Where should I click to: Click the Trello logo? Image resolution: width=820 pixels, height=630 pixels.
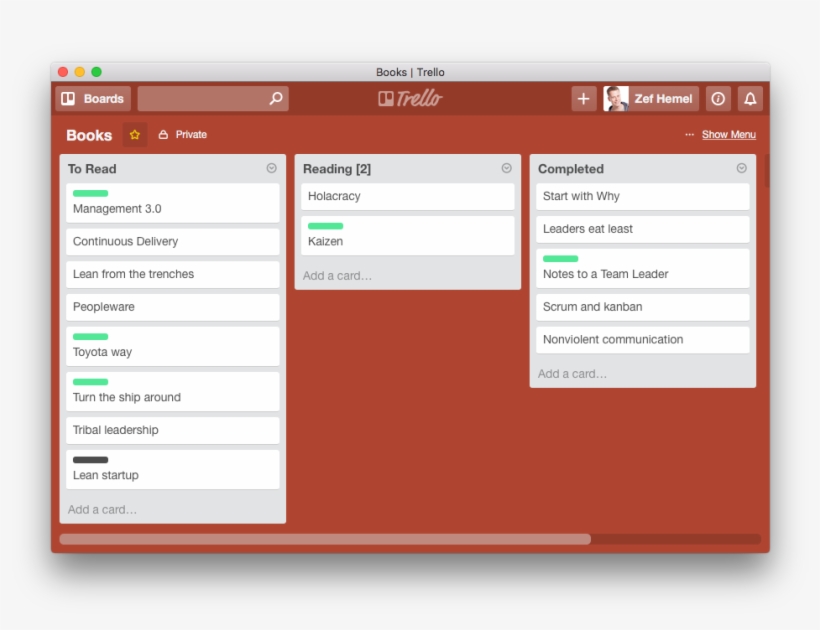point(410,98)
